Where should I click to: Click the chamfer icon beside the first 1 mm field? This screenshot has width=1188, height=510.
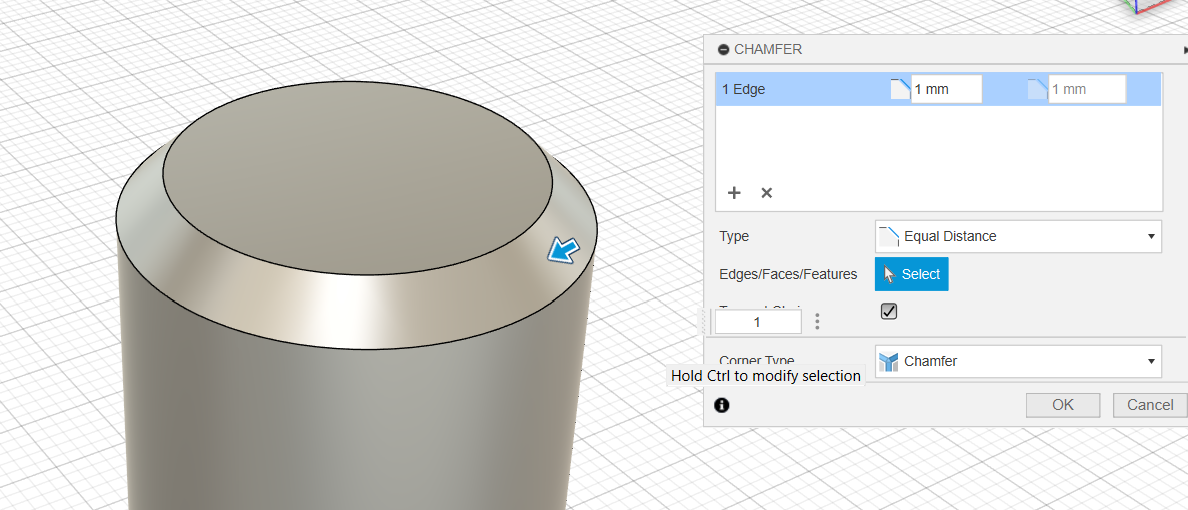point(900,89)
